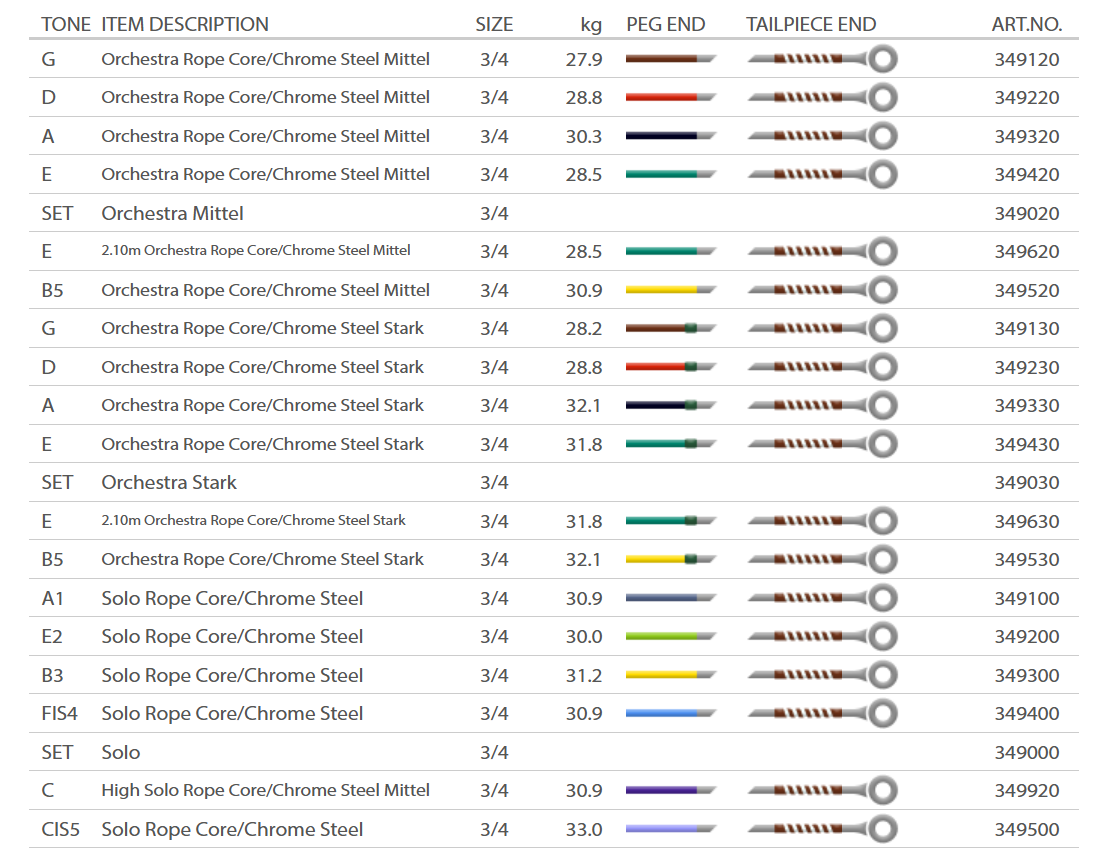Click the light green peg end for E2 Solo
Screen dimensions: 1097x864
click(x=670, y=637)
